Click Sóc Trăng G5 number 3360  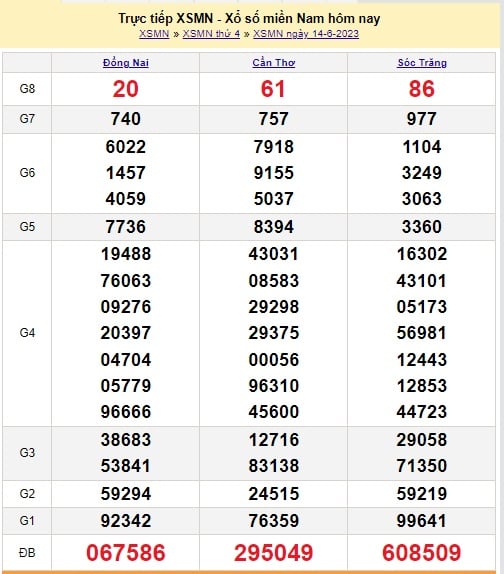pos(422,227)
